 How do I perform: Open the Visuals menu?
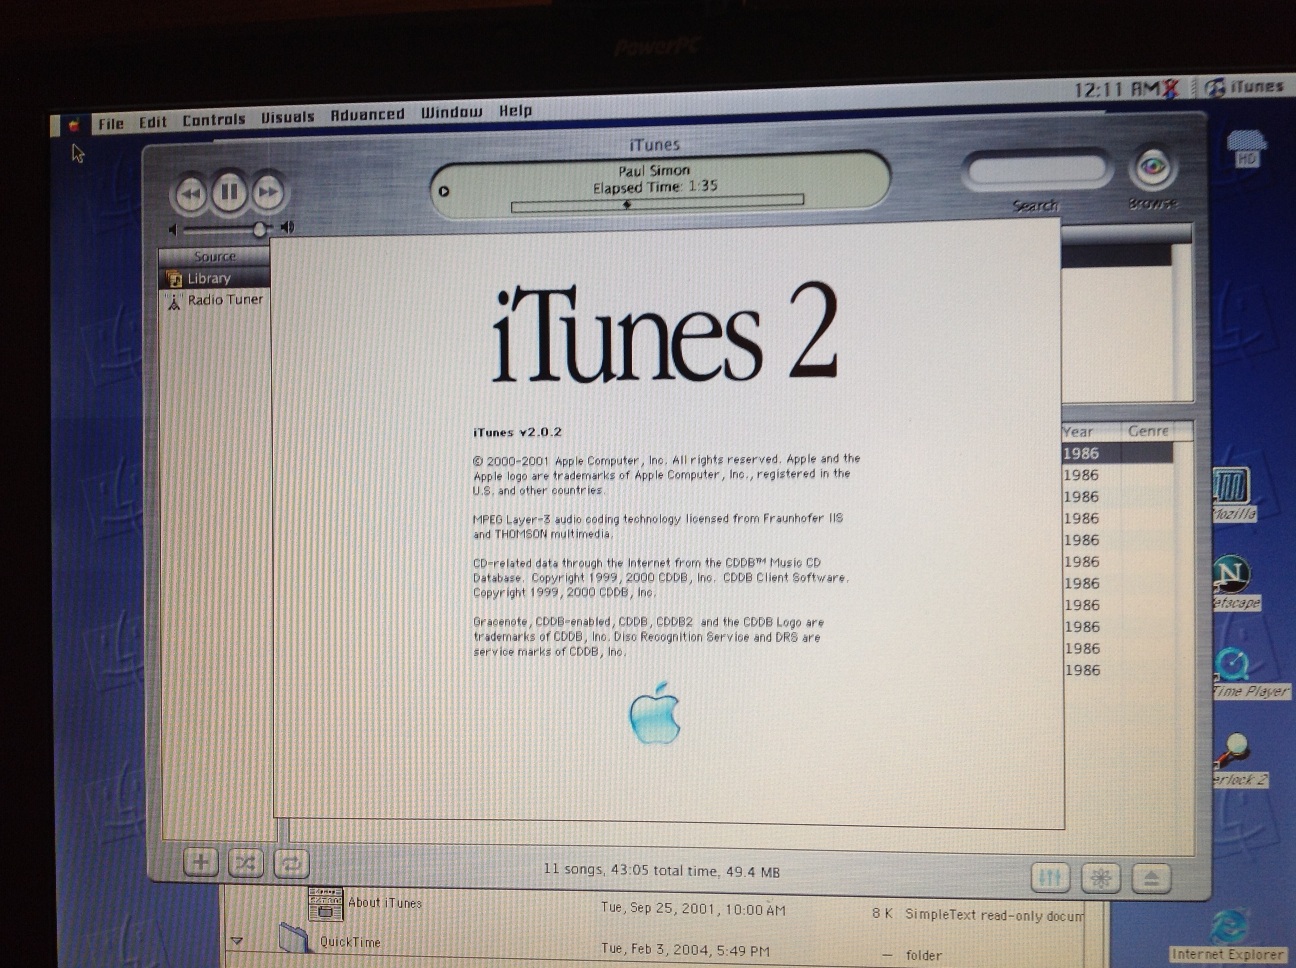click(x=287, y=117)
